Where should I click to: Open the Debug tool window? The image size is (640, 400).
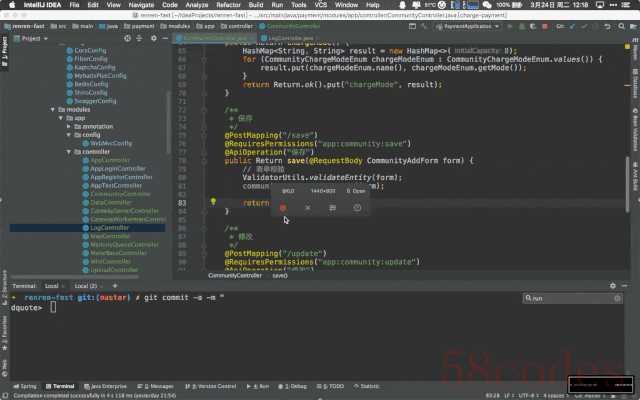point(297,386)
